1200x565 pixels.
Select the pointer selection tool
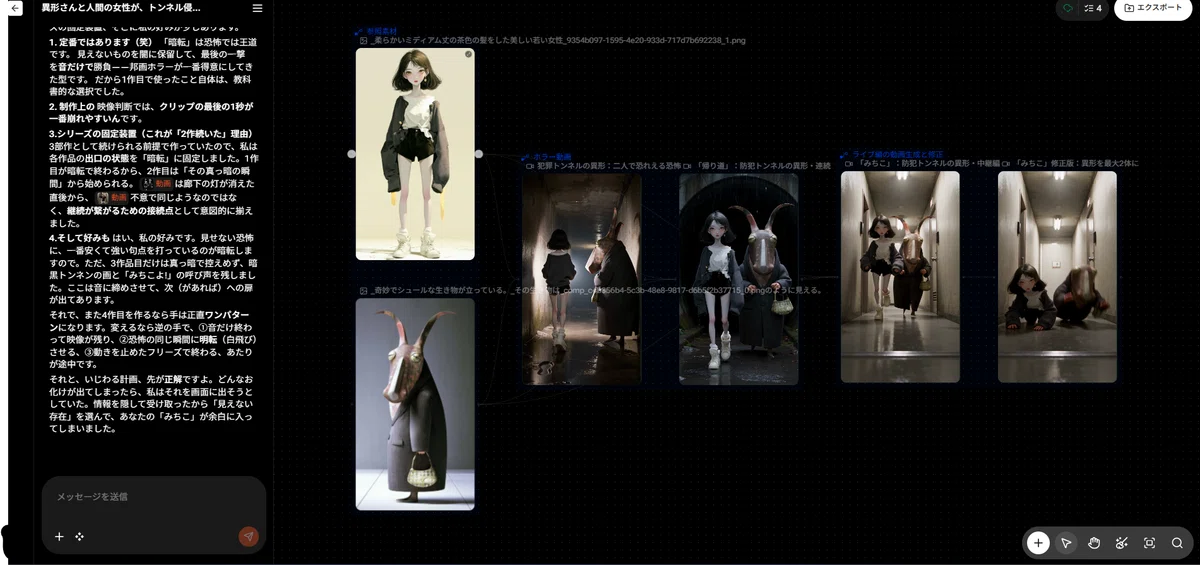(x=1066, y=543)
